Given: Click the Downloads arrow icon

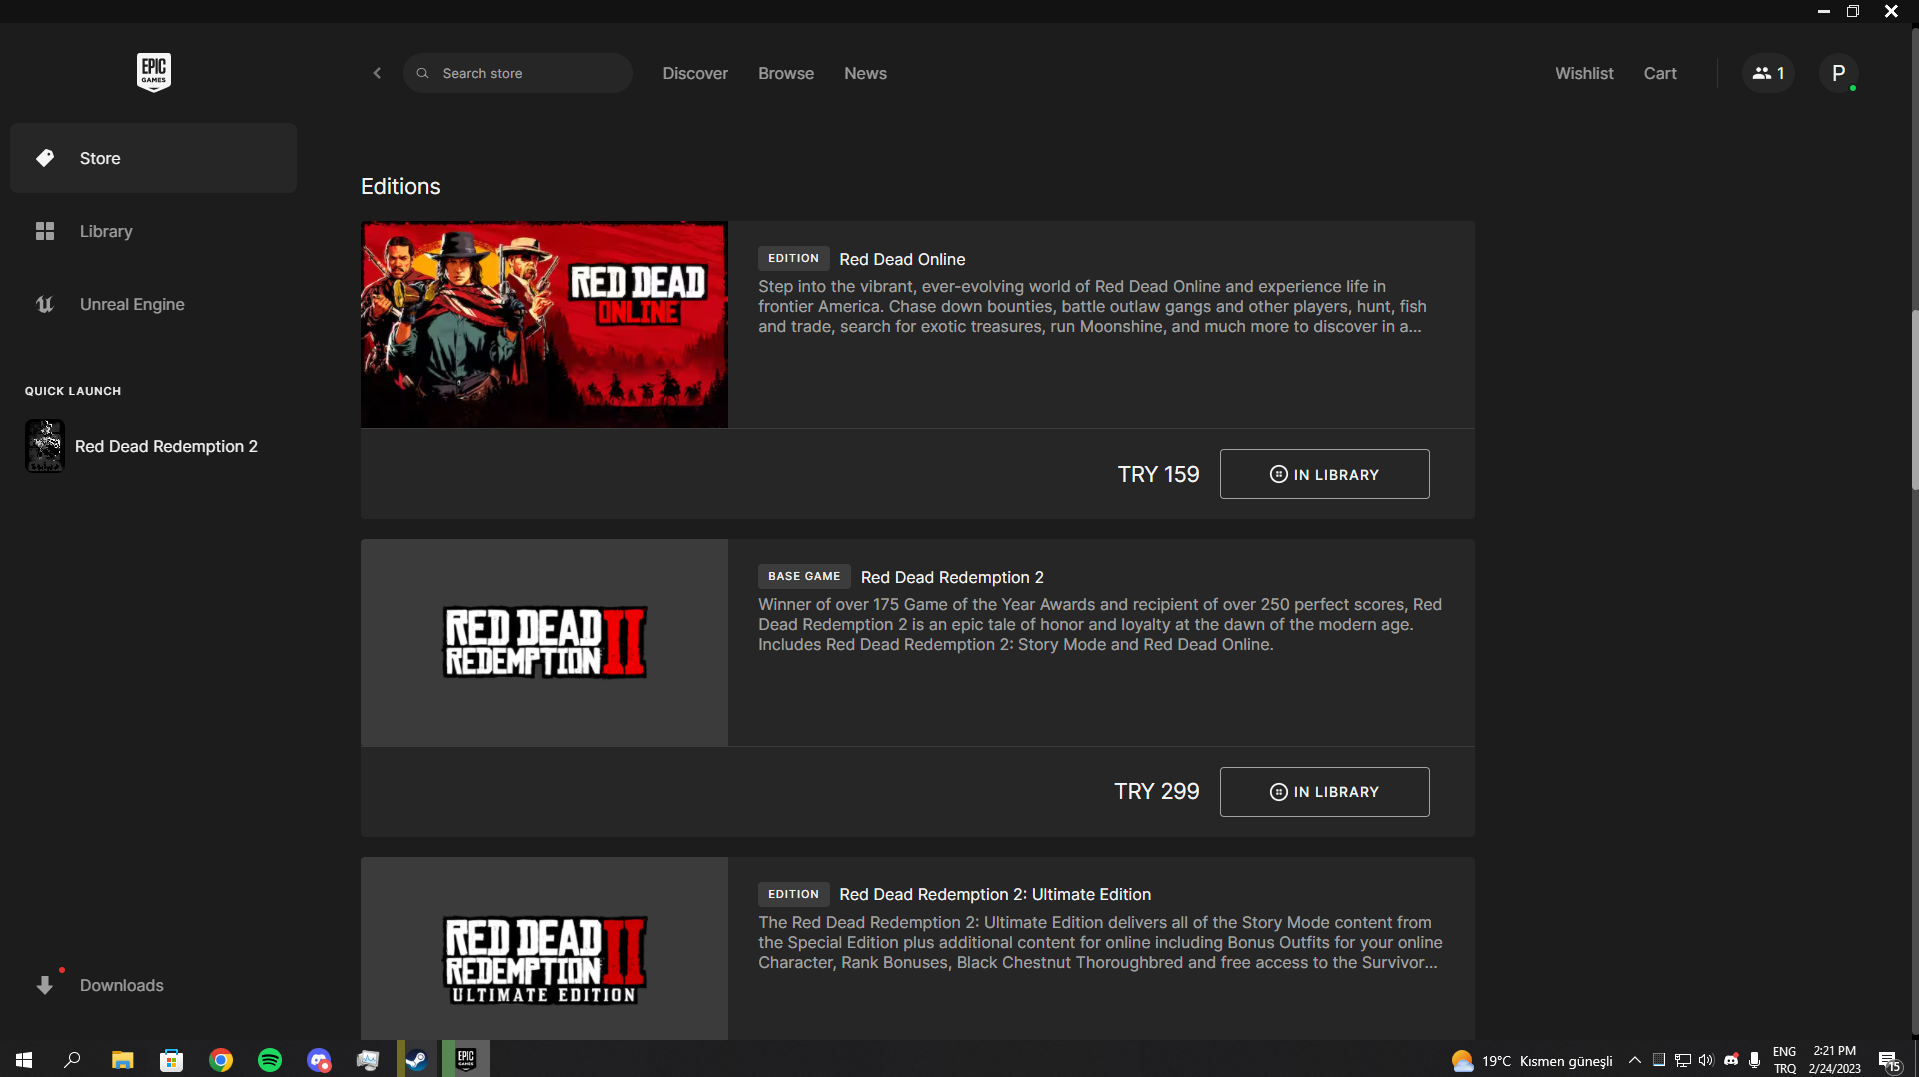Looking at the screenshot, I should [x=45, y=985].
